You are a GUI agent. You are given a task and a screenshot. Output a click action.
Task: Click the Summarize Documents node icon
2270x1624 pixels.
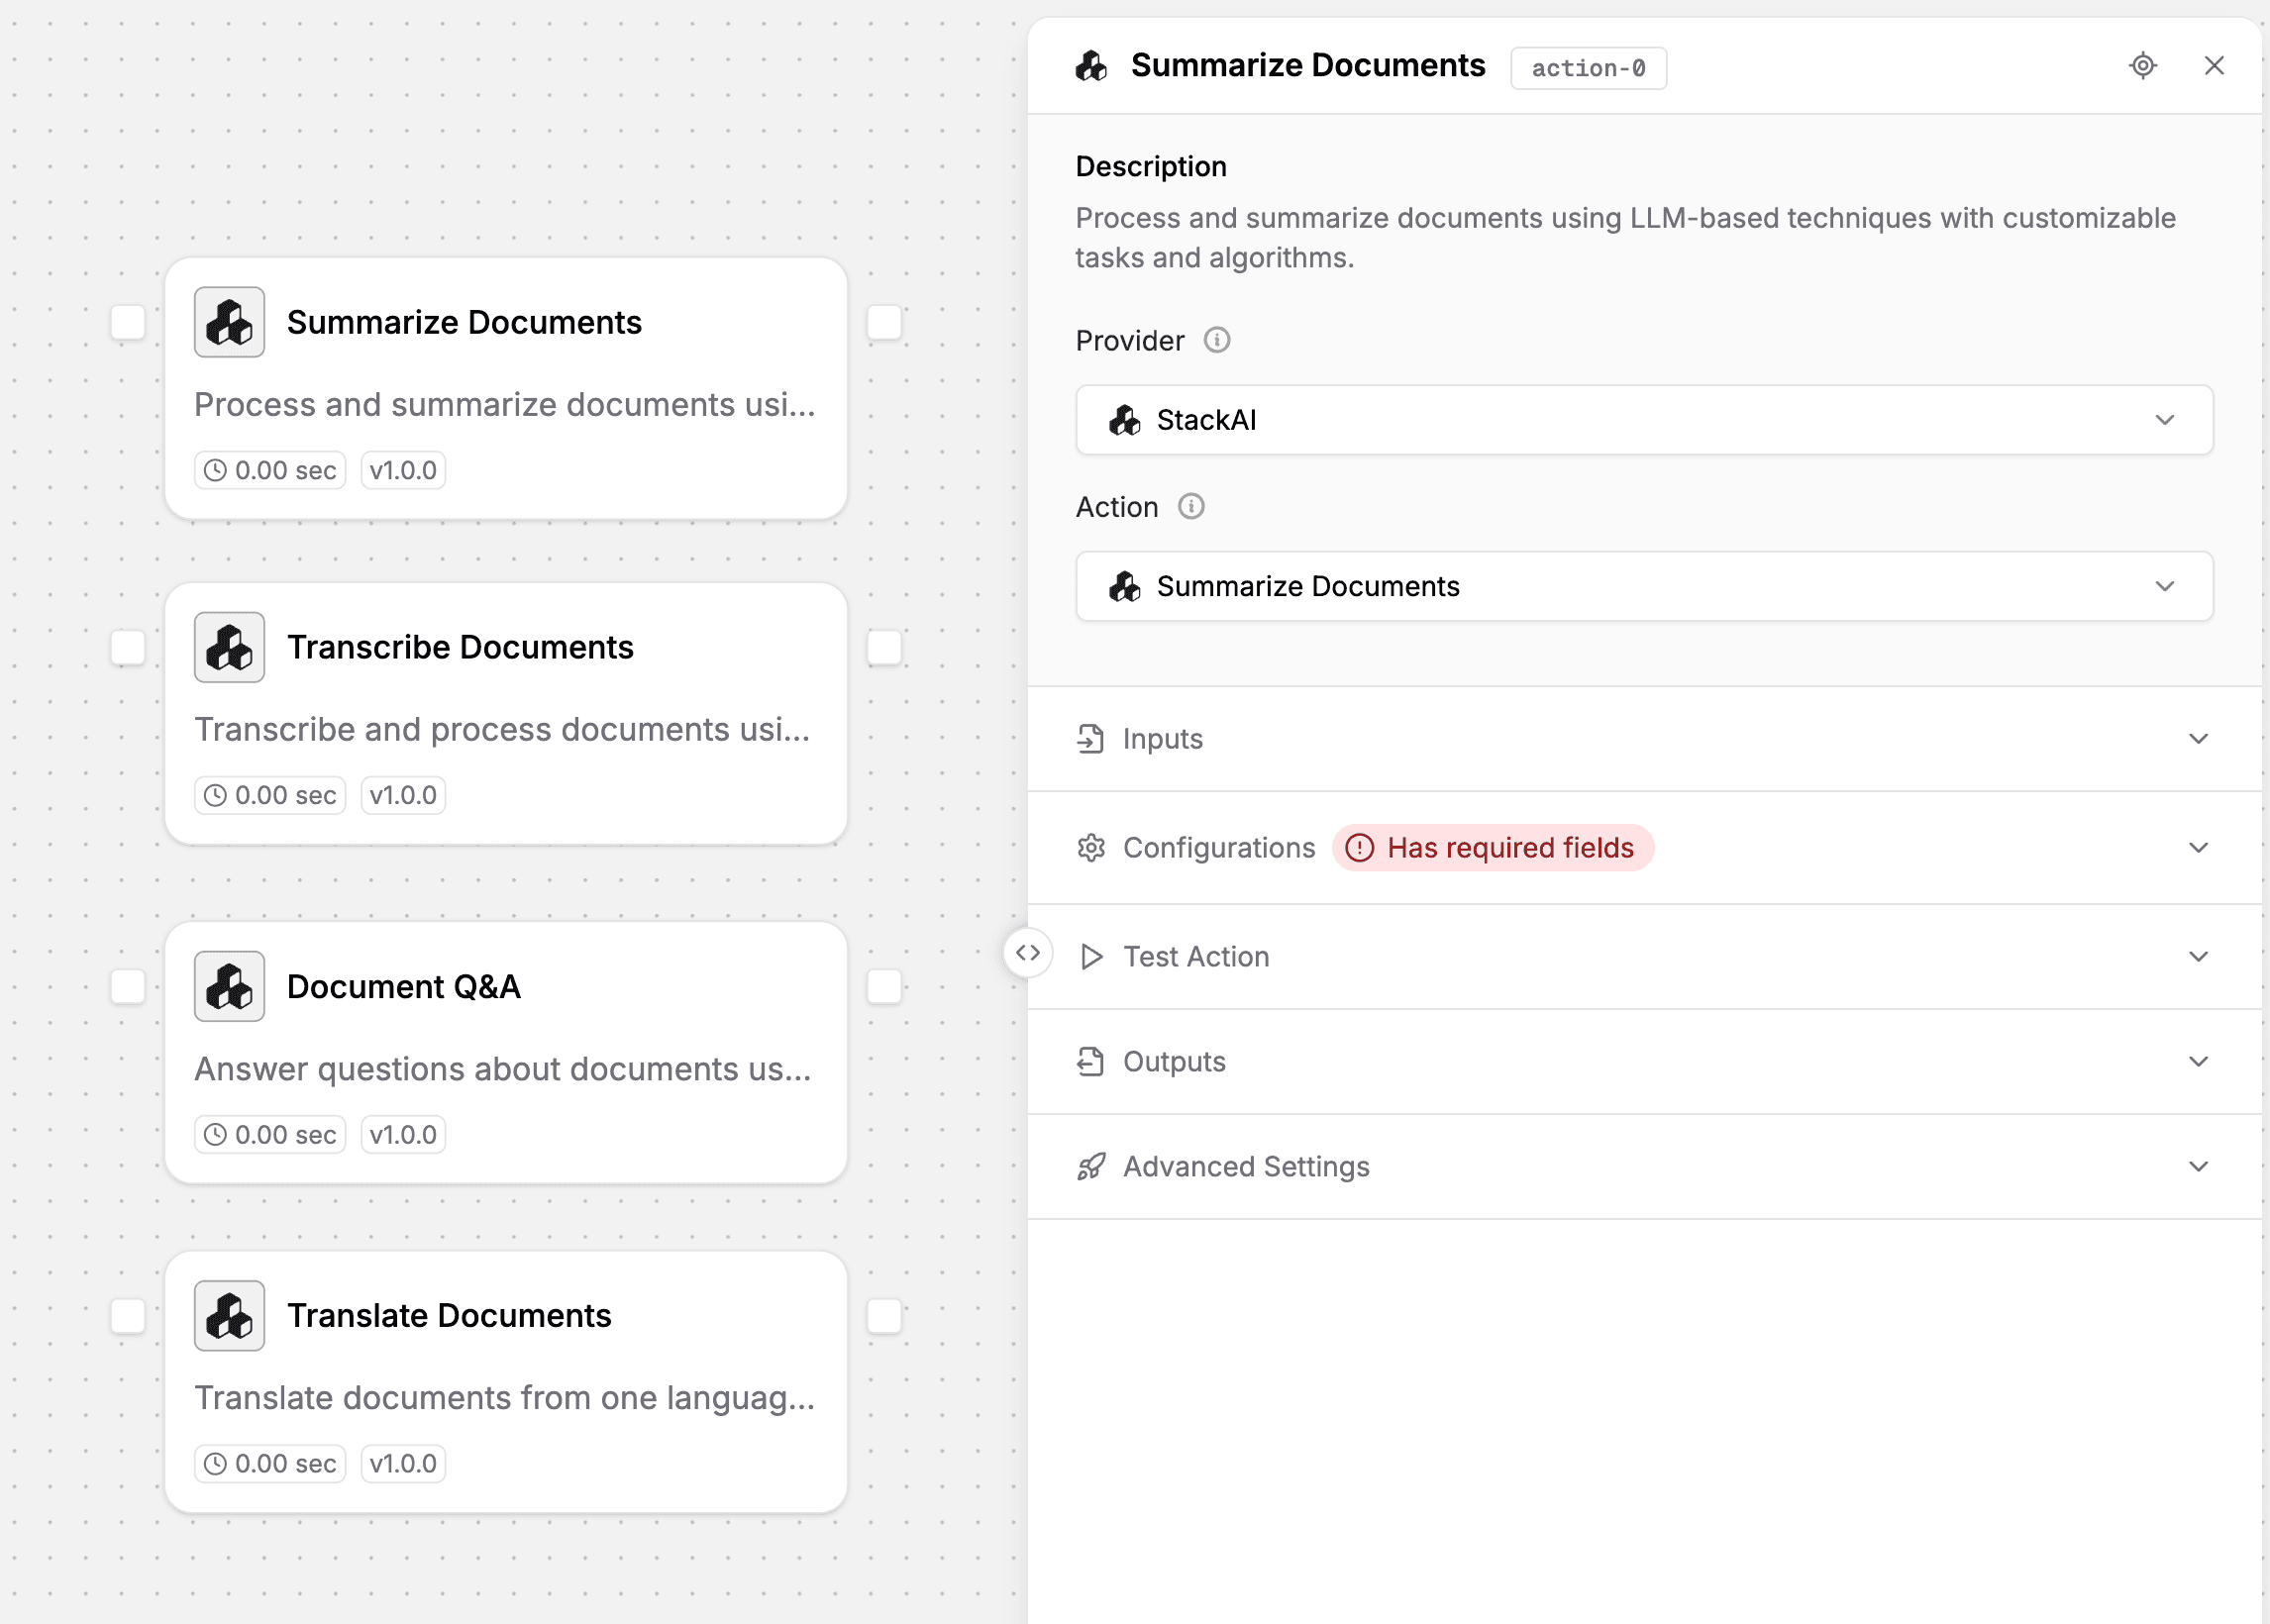point(229,323)
